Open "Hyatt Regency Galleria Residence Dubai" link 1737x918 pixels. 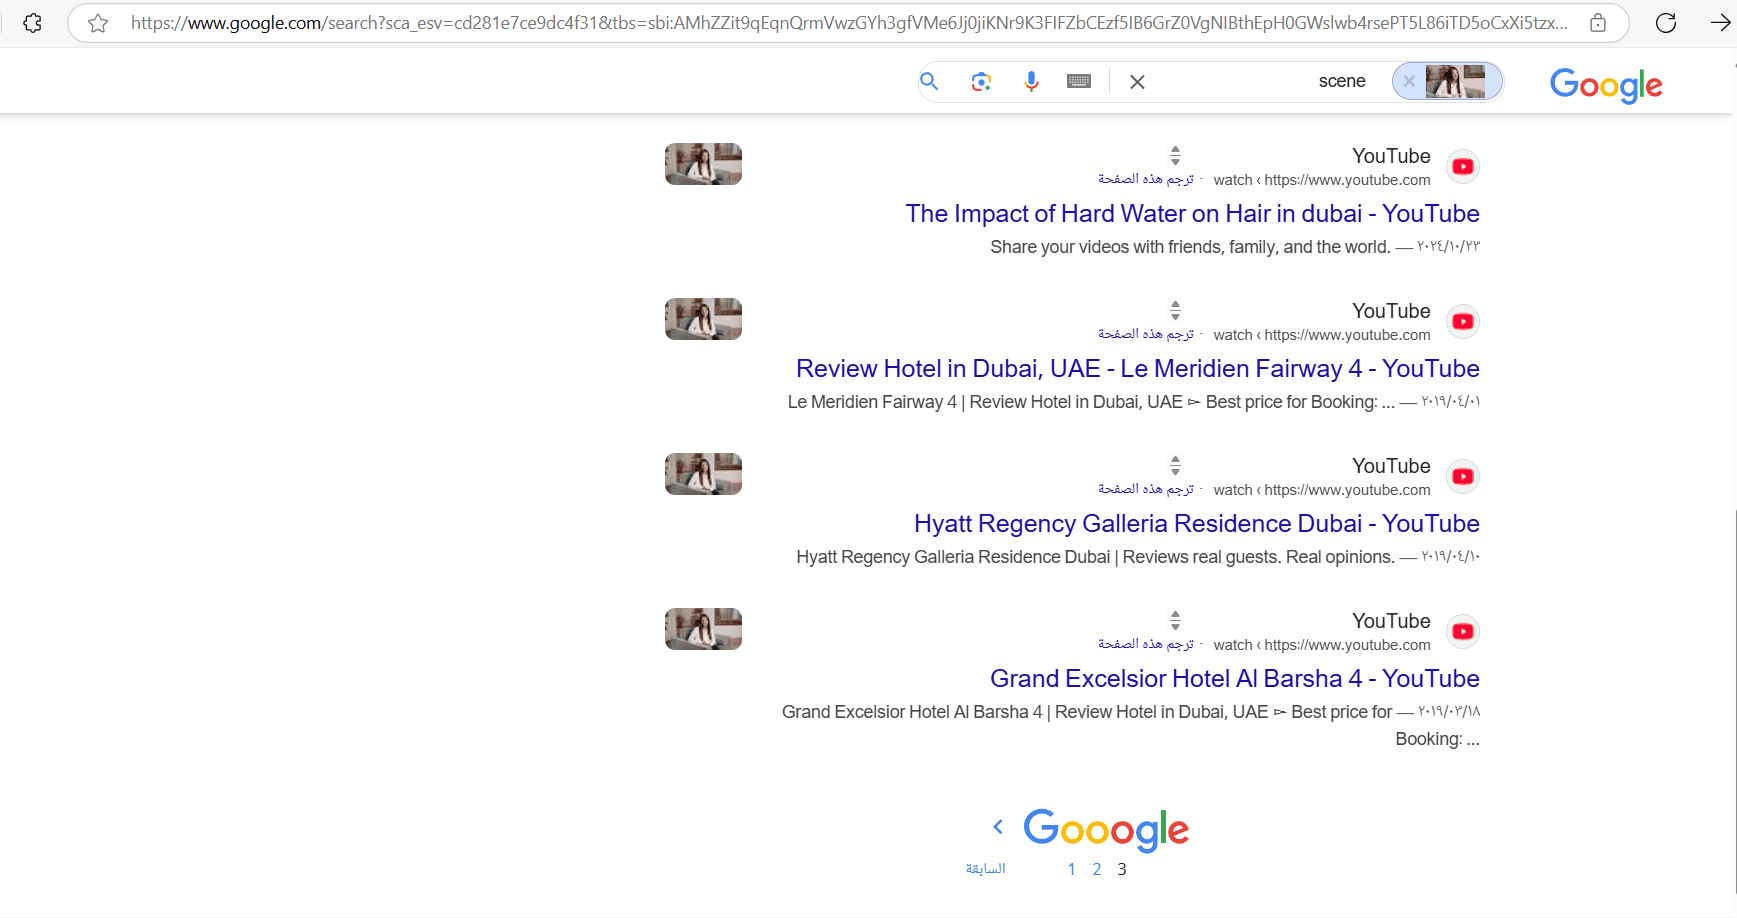1196,524
